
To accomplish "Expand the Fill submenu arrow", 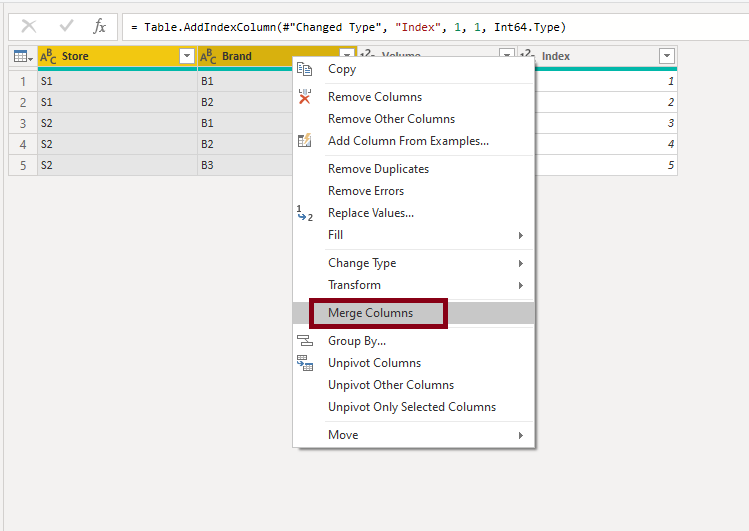I will coord(521,235).
